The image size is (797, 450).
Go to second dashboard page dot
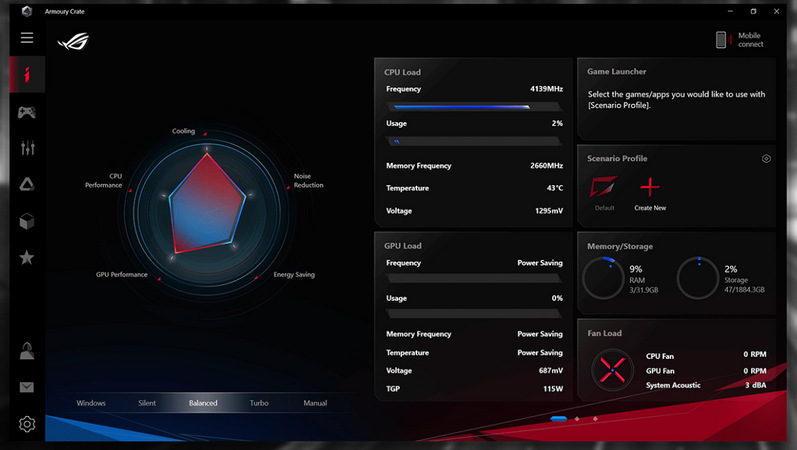click(x=577, y=418)
